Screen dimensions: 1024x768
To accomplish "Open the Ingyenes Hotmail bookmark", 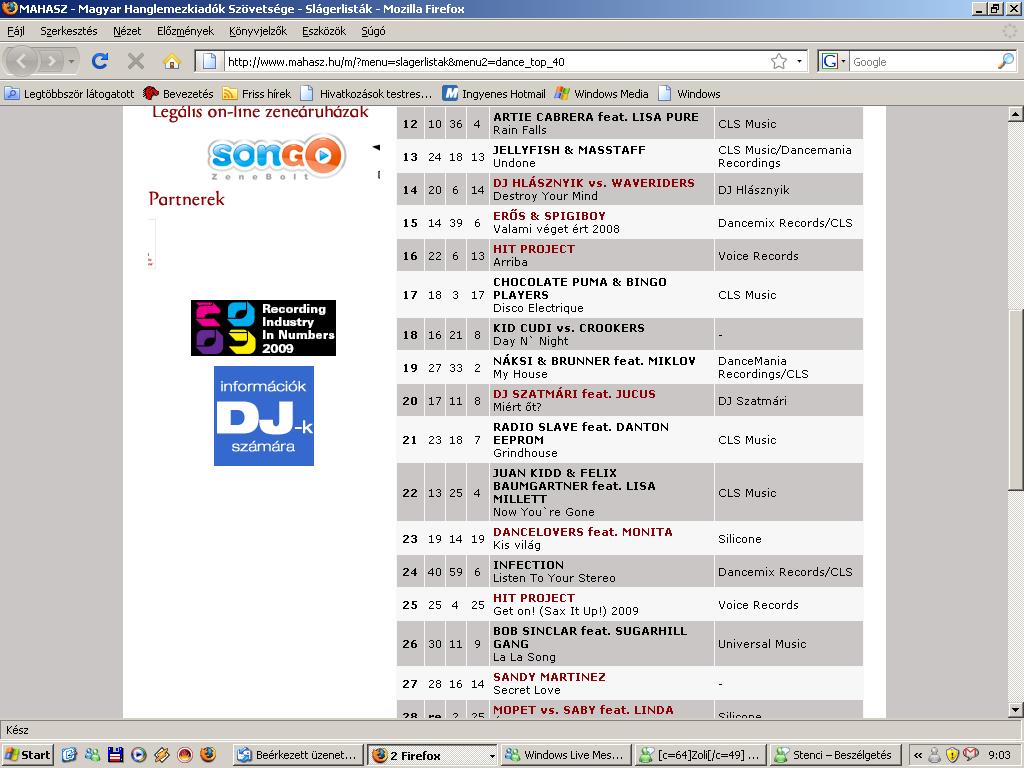I will point(494,93).
